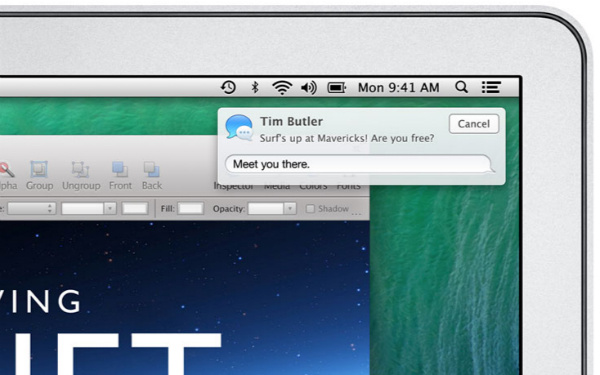Click the Messages icon in the notification
600x375 pixels.
pos(239,127)
